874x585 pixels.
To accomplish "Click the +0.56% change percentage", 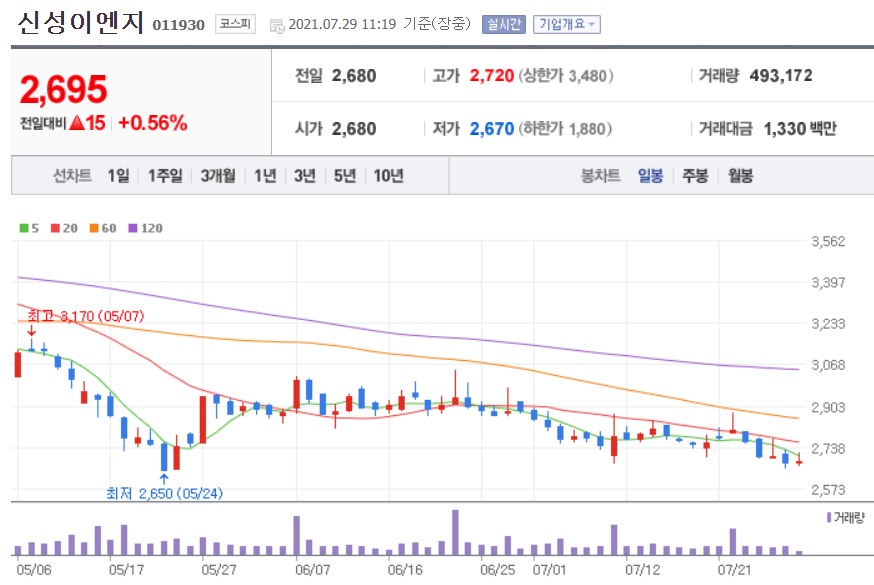I will click(x=153, y=123).
